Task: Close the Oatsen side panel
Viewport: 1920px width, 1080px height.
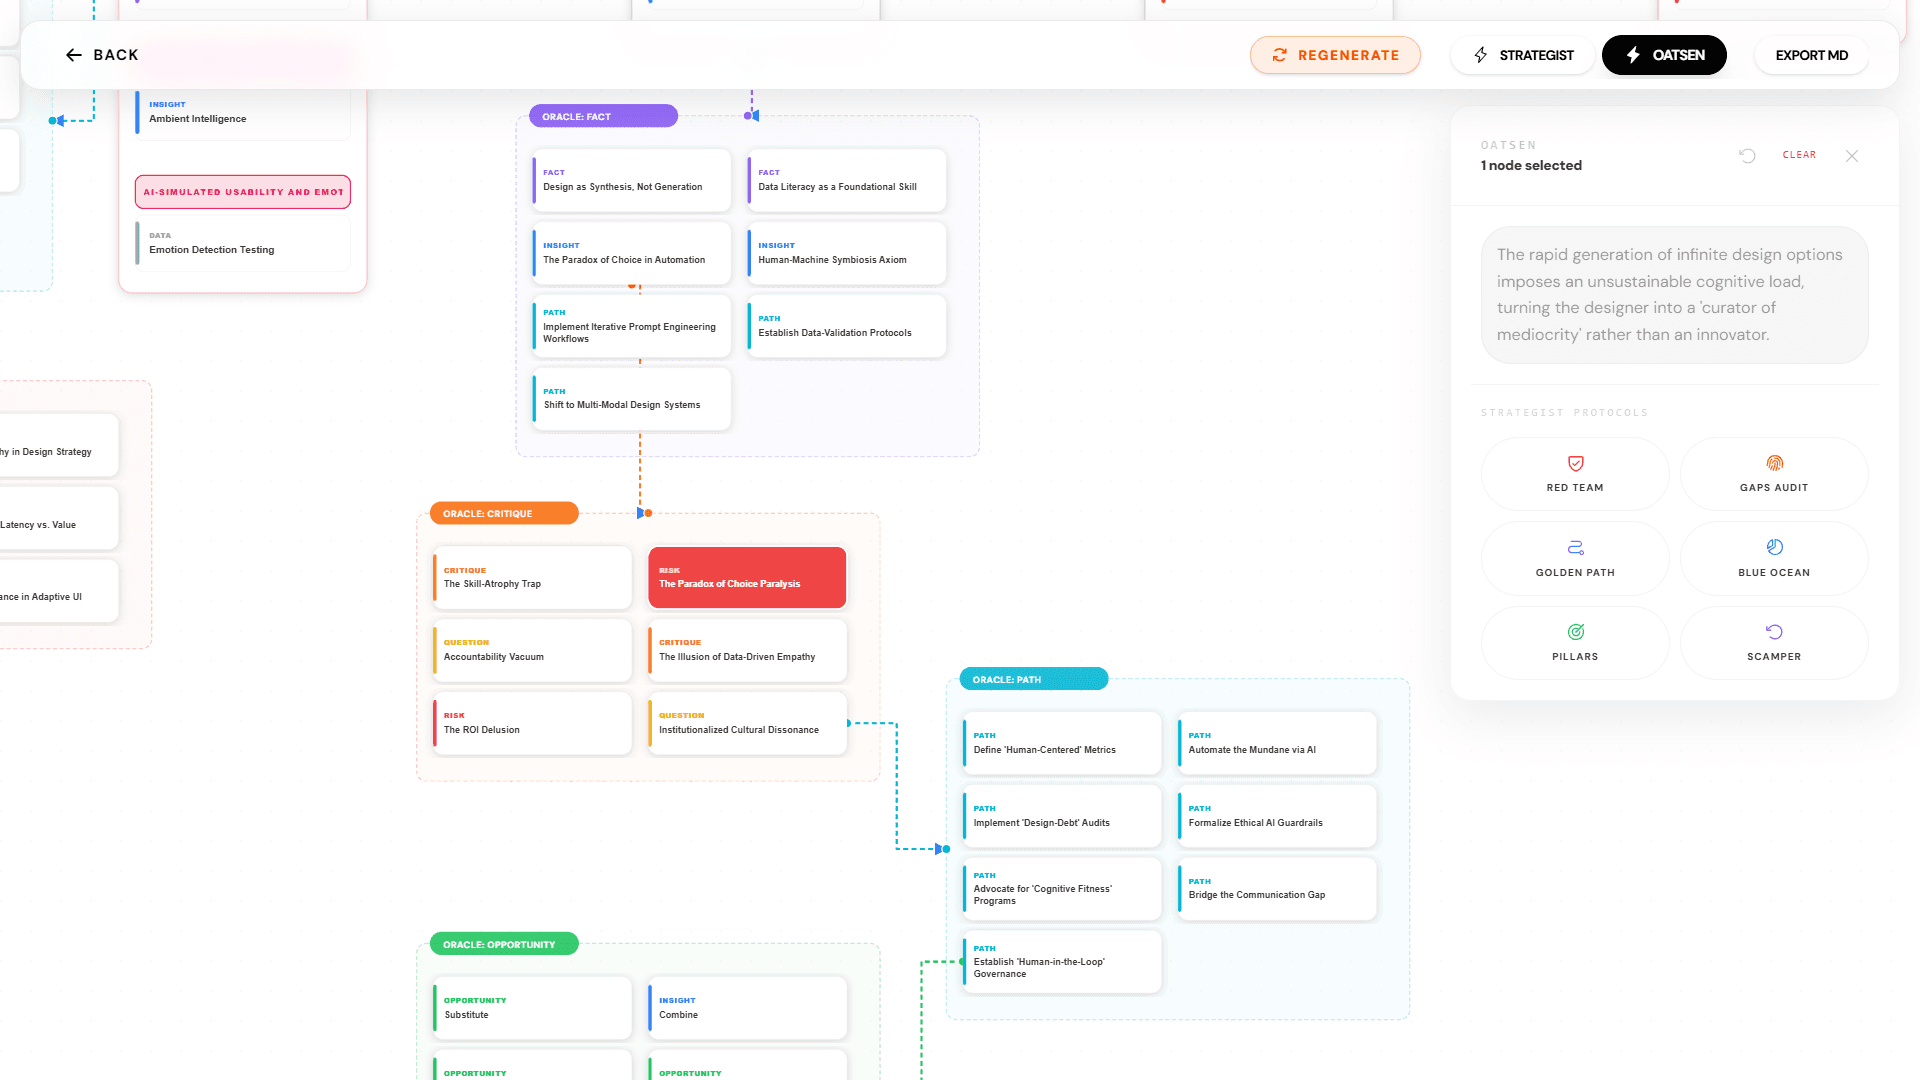Action: (1852, 156)
